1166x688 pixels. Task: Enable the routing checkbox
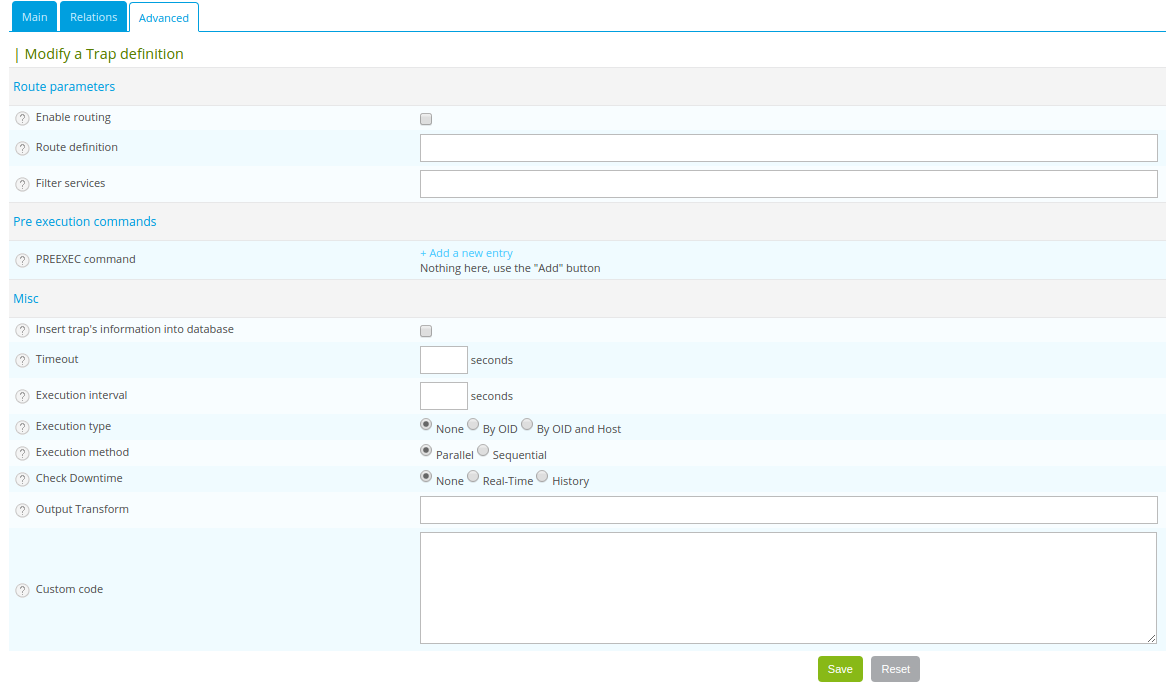(426, 119)
